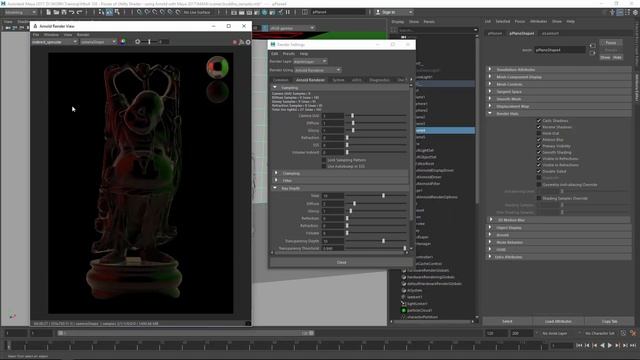The height and width of the screenshot is (360, 640).
Task: Click the red stop render icon
Action: click(x=235, y=42)
